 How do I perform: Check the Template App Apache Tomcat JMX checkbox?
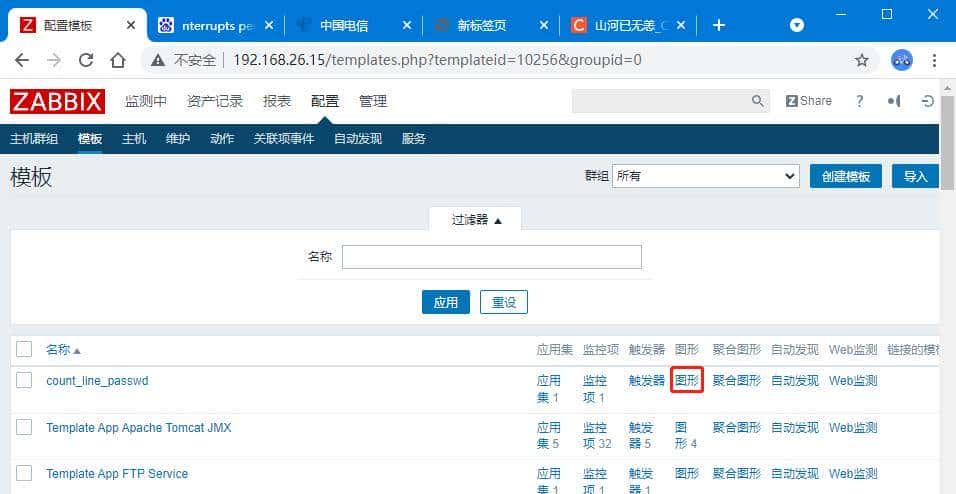(x=24, y=428)
